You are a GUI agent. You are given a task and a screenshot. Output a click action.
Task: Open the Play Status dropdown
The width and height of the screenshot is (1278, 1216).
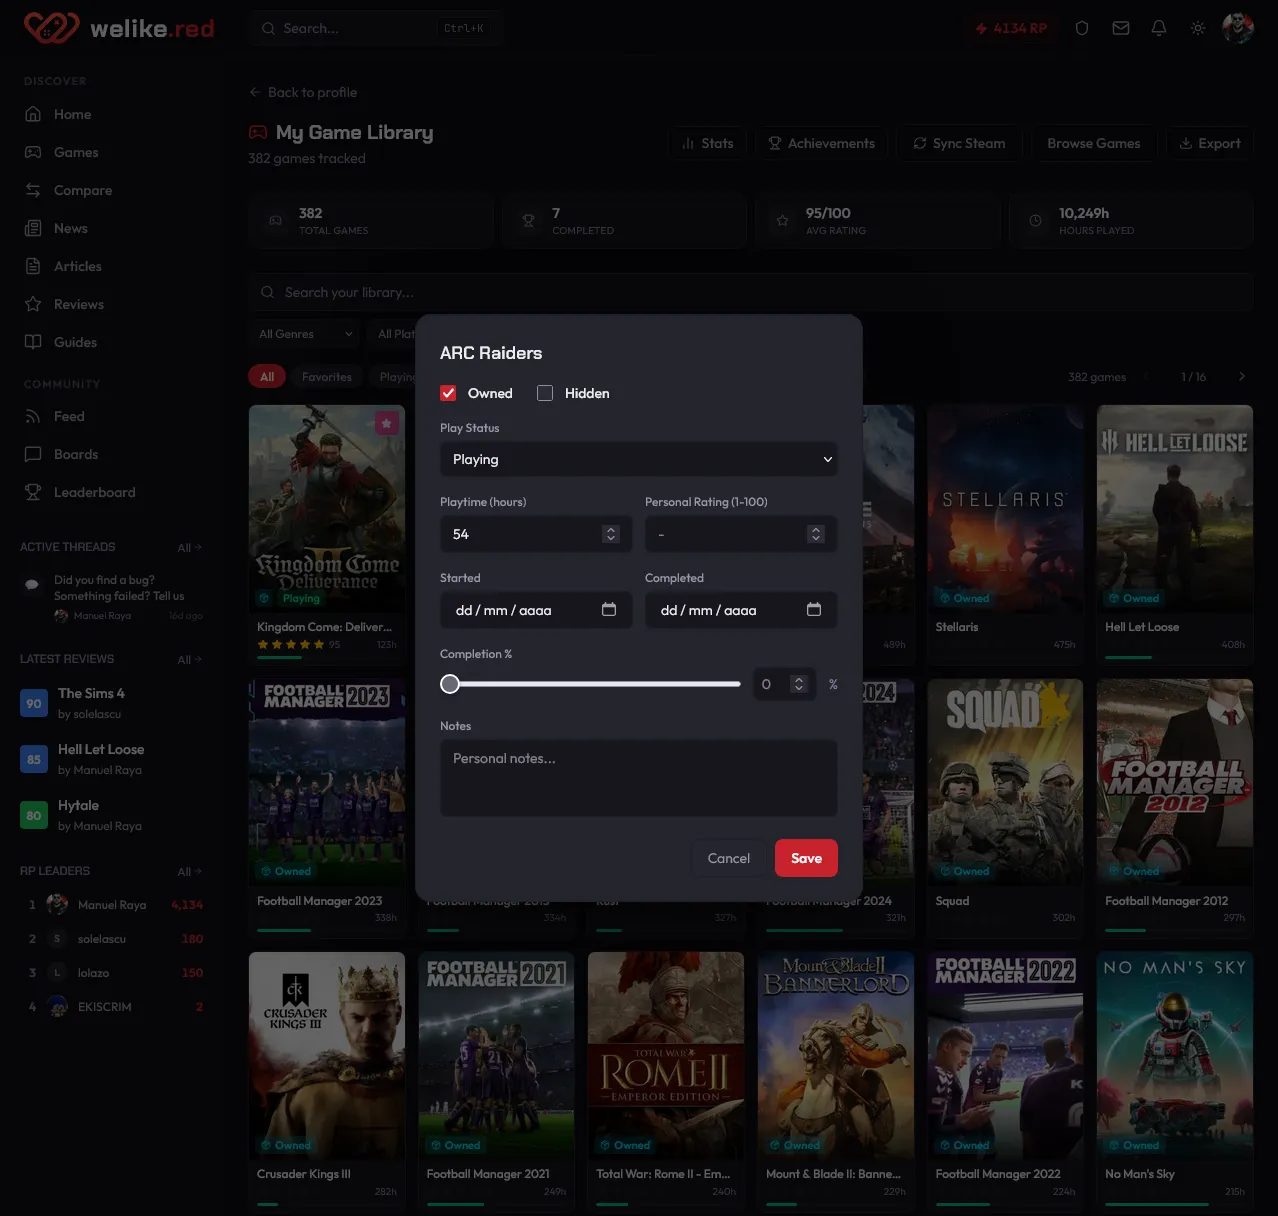(x=638, y=459)
